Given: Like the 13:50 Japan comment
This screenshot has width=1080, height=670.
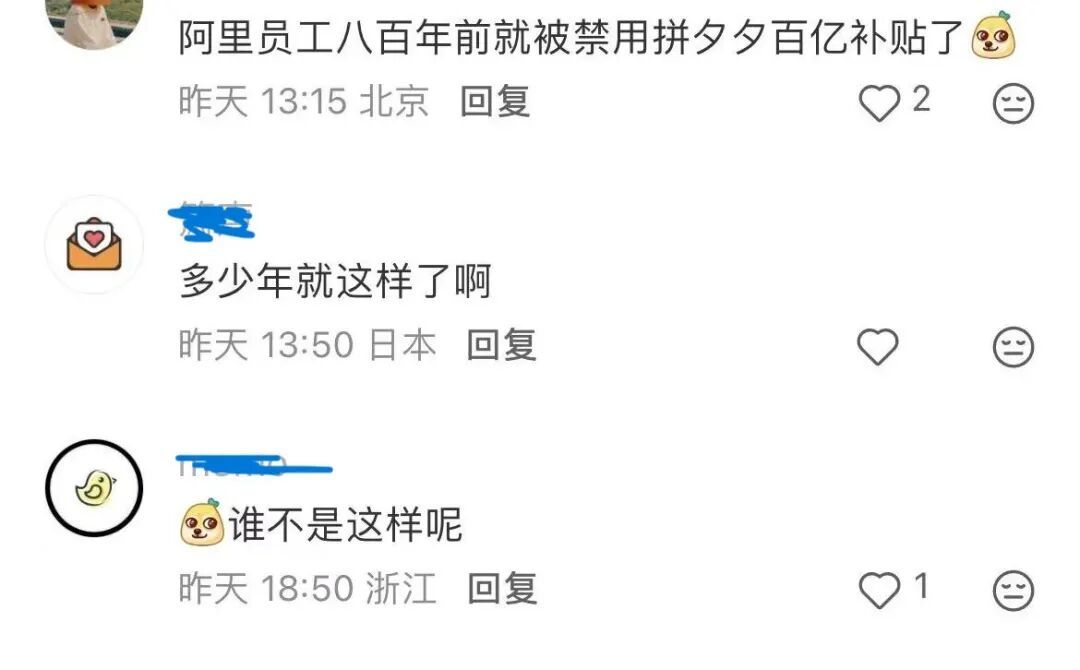Looking at the screenshot, I should coord(878,346).
